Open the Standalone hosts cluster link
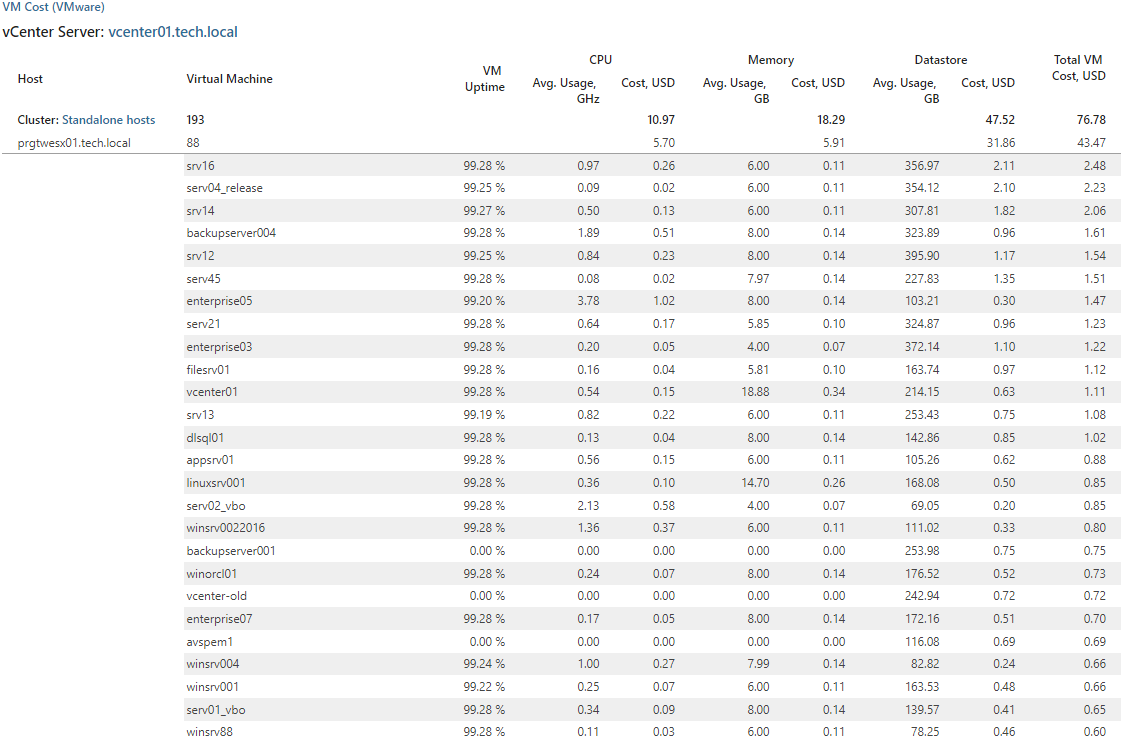The height and width of the screenshot is (740, 1129). point(109,119)
